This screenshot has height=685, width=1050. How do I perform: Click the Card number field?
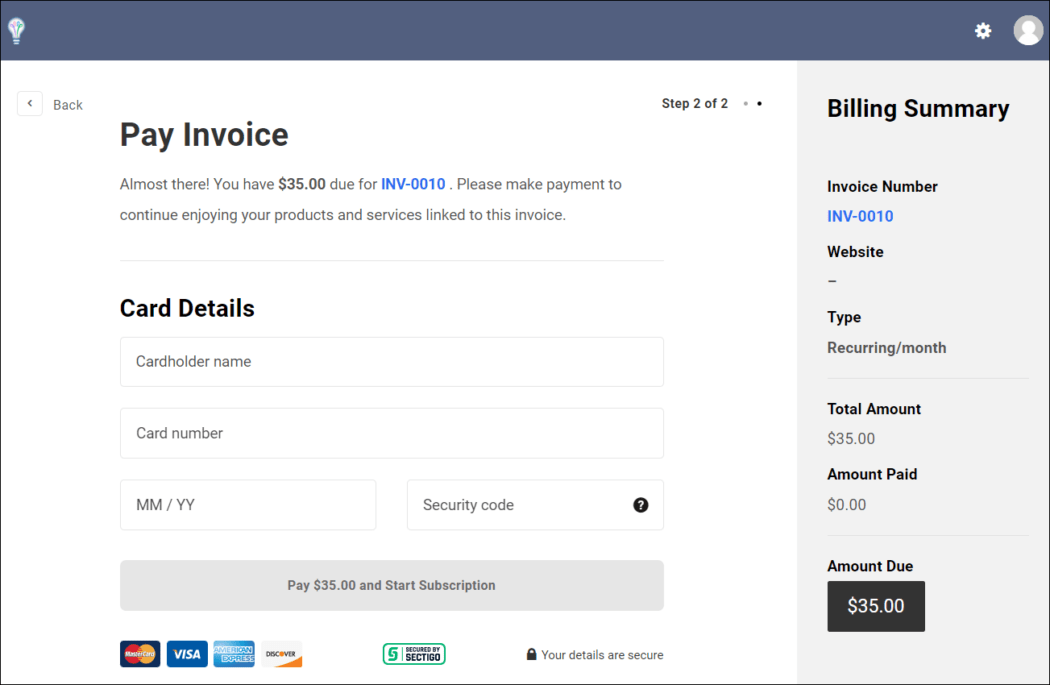392,433
